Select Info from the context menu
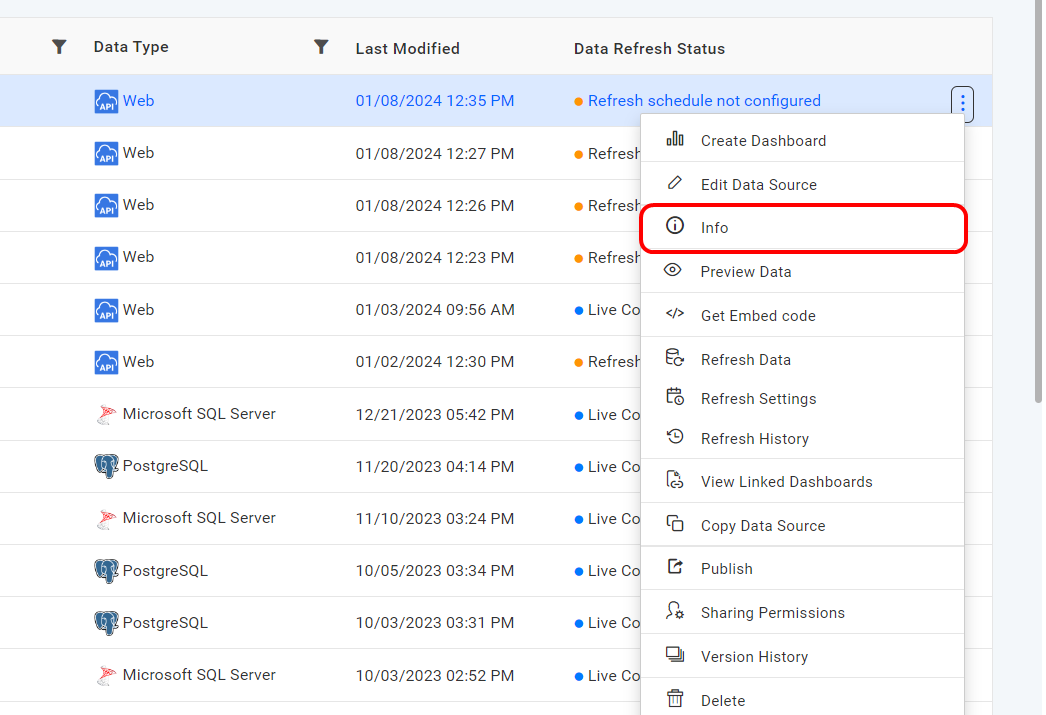 [714, 228]
